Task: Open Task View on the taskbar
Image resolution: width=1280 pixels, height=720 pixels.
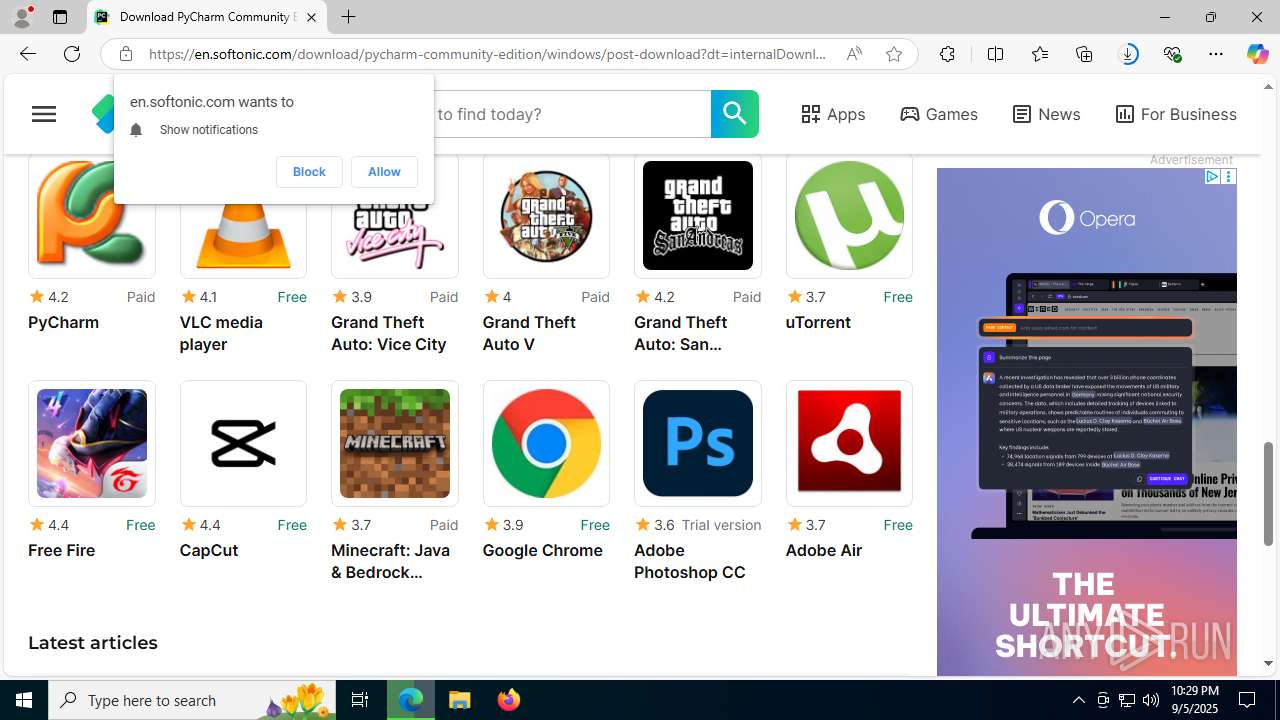Action: point(360,700)
